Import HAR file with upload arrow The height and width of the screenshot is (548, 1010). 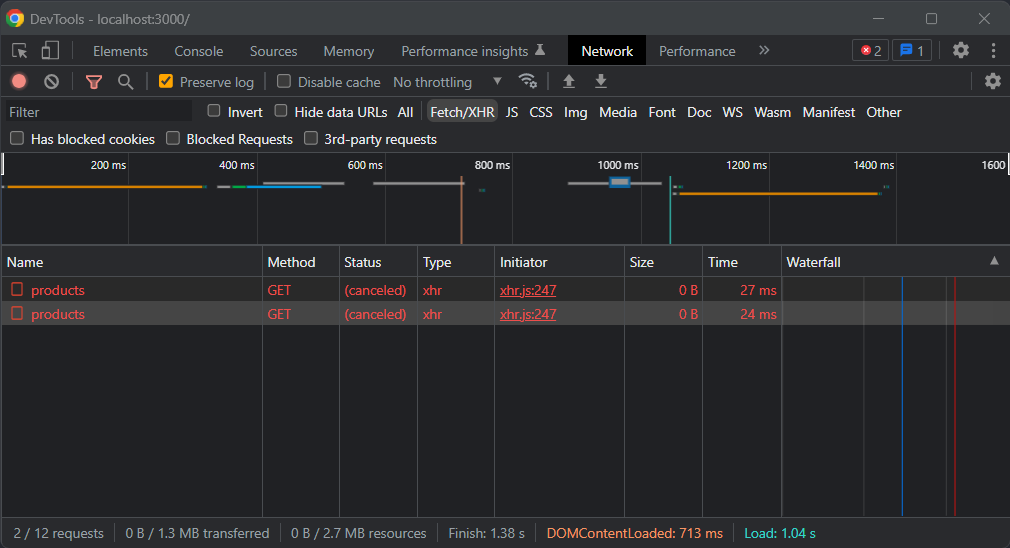click(x=569, y=81)
